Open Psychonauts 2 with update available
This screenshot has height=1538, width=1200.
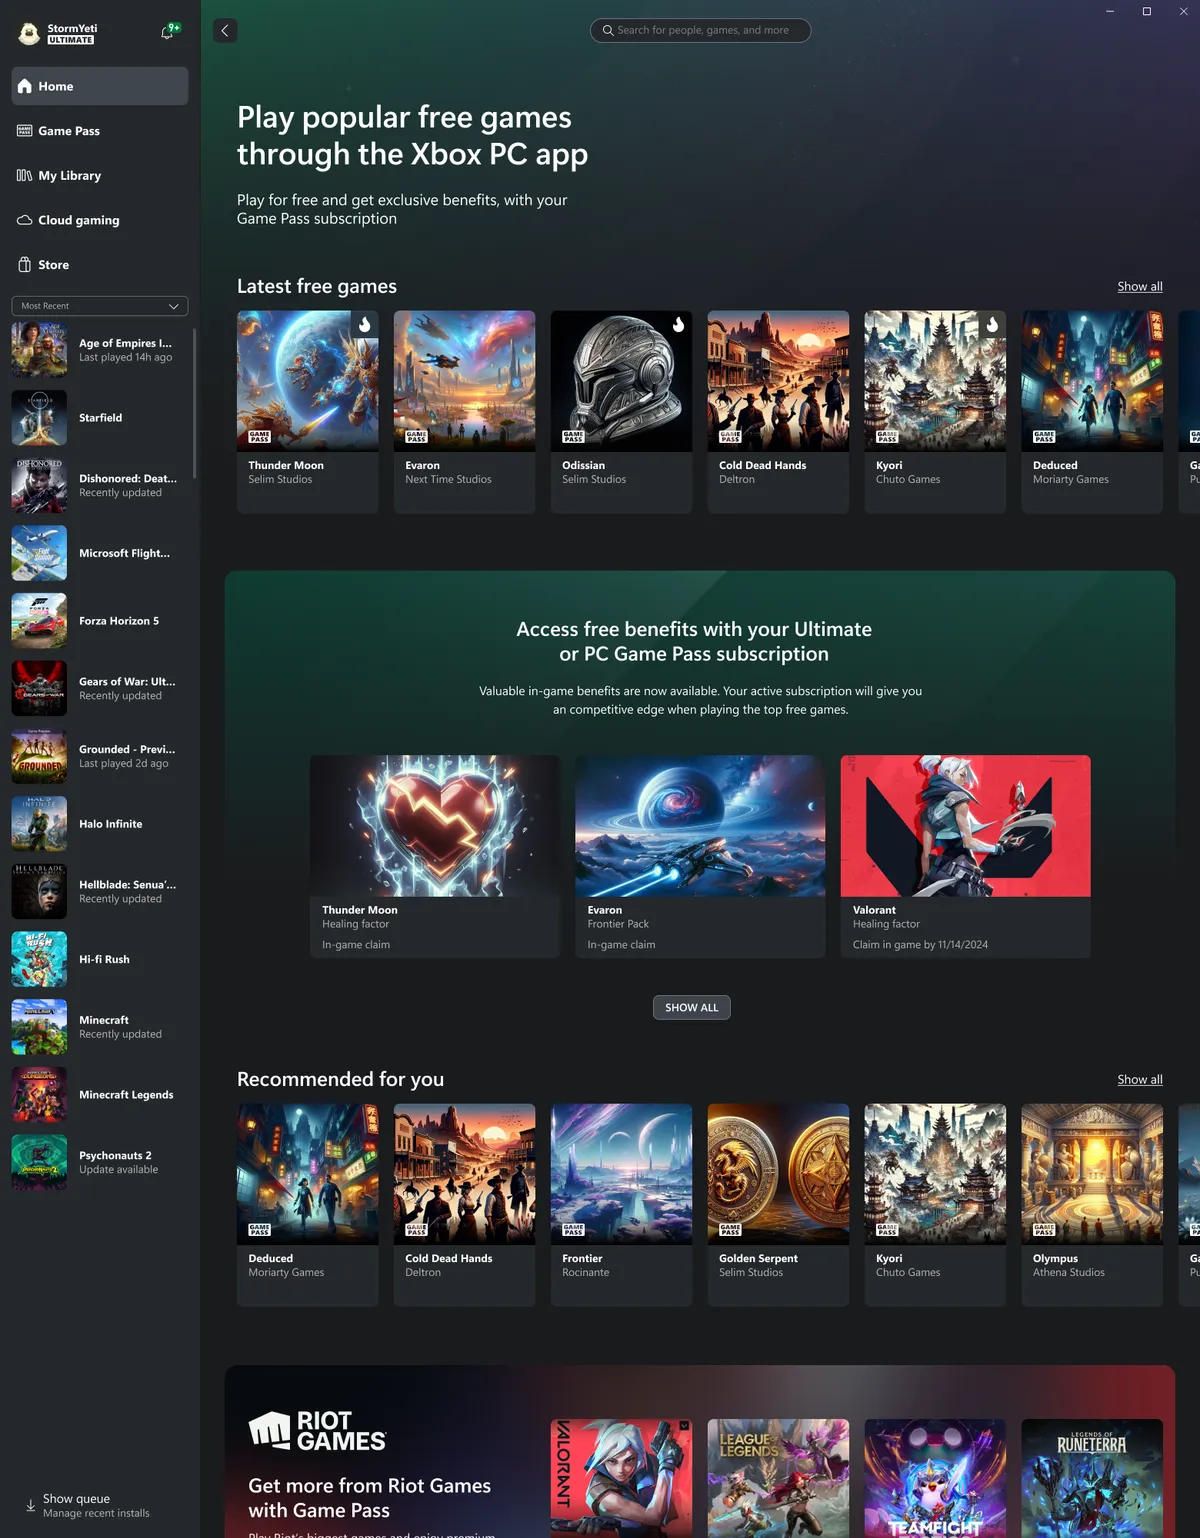point(100,1162)
